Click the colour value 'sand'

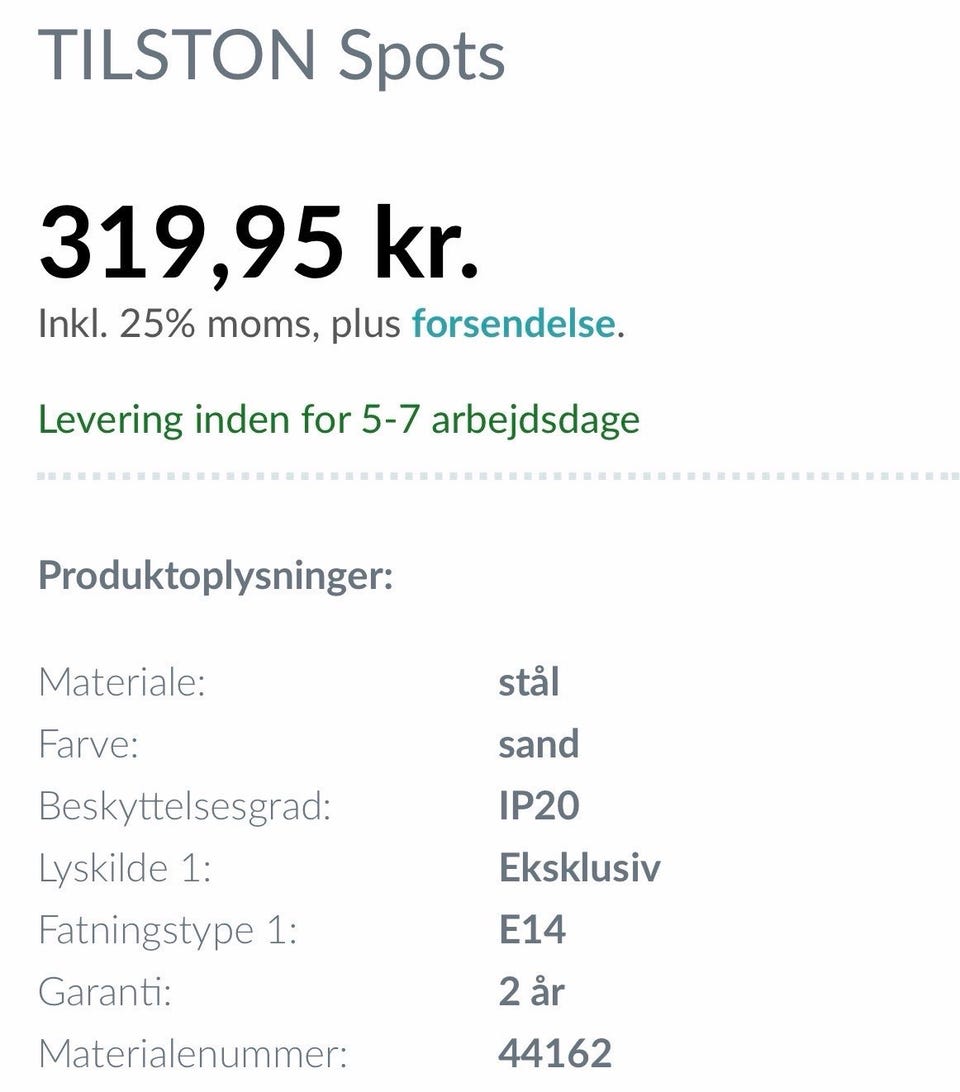538,745
